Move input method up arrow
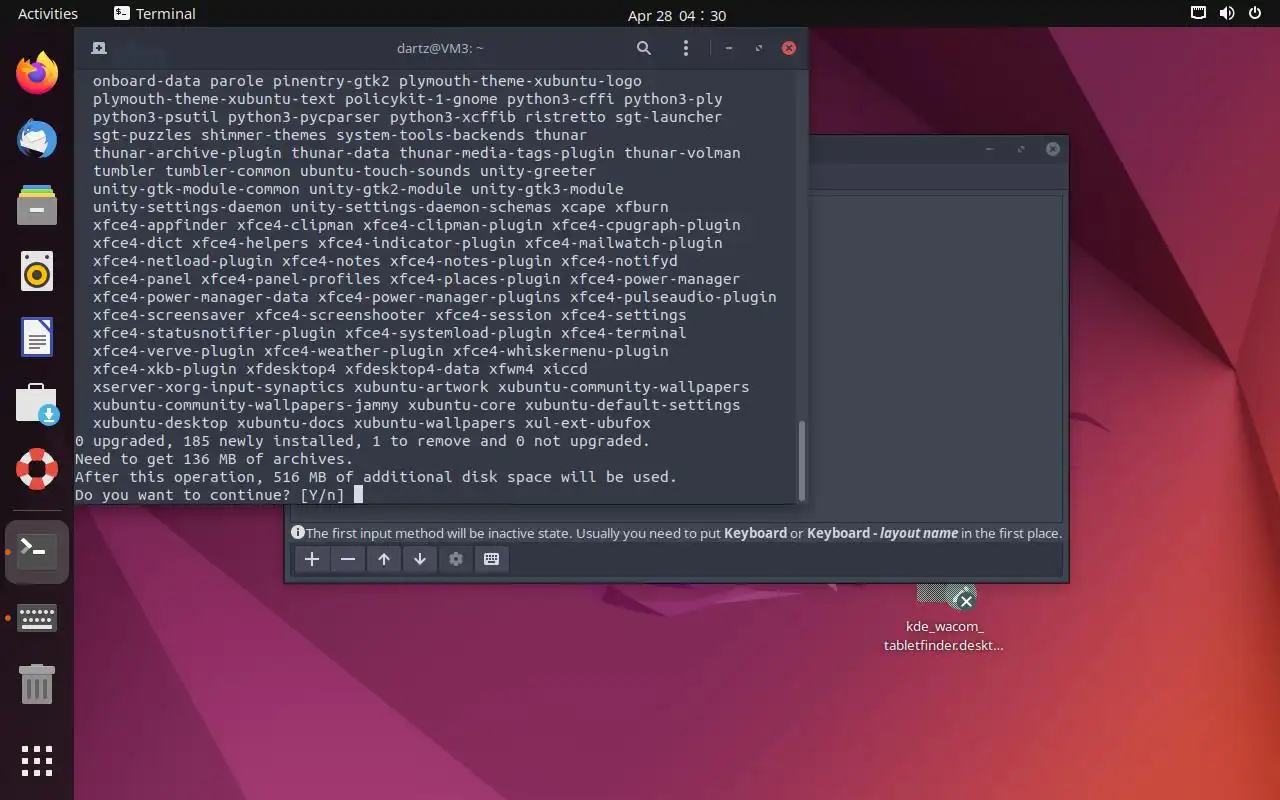Image resolution: width=1280 pixels, height=800 pixels. point(384,559)
